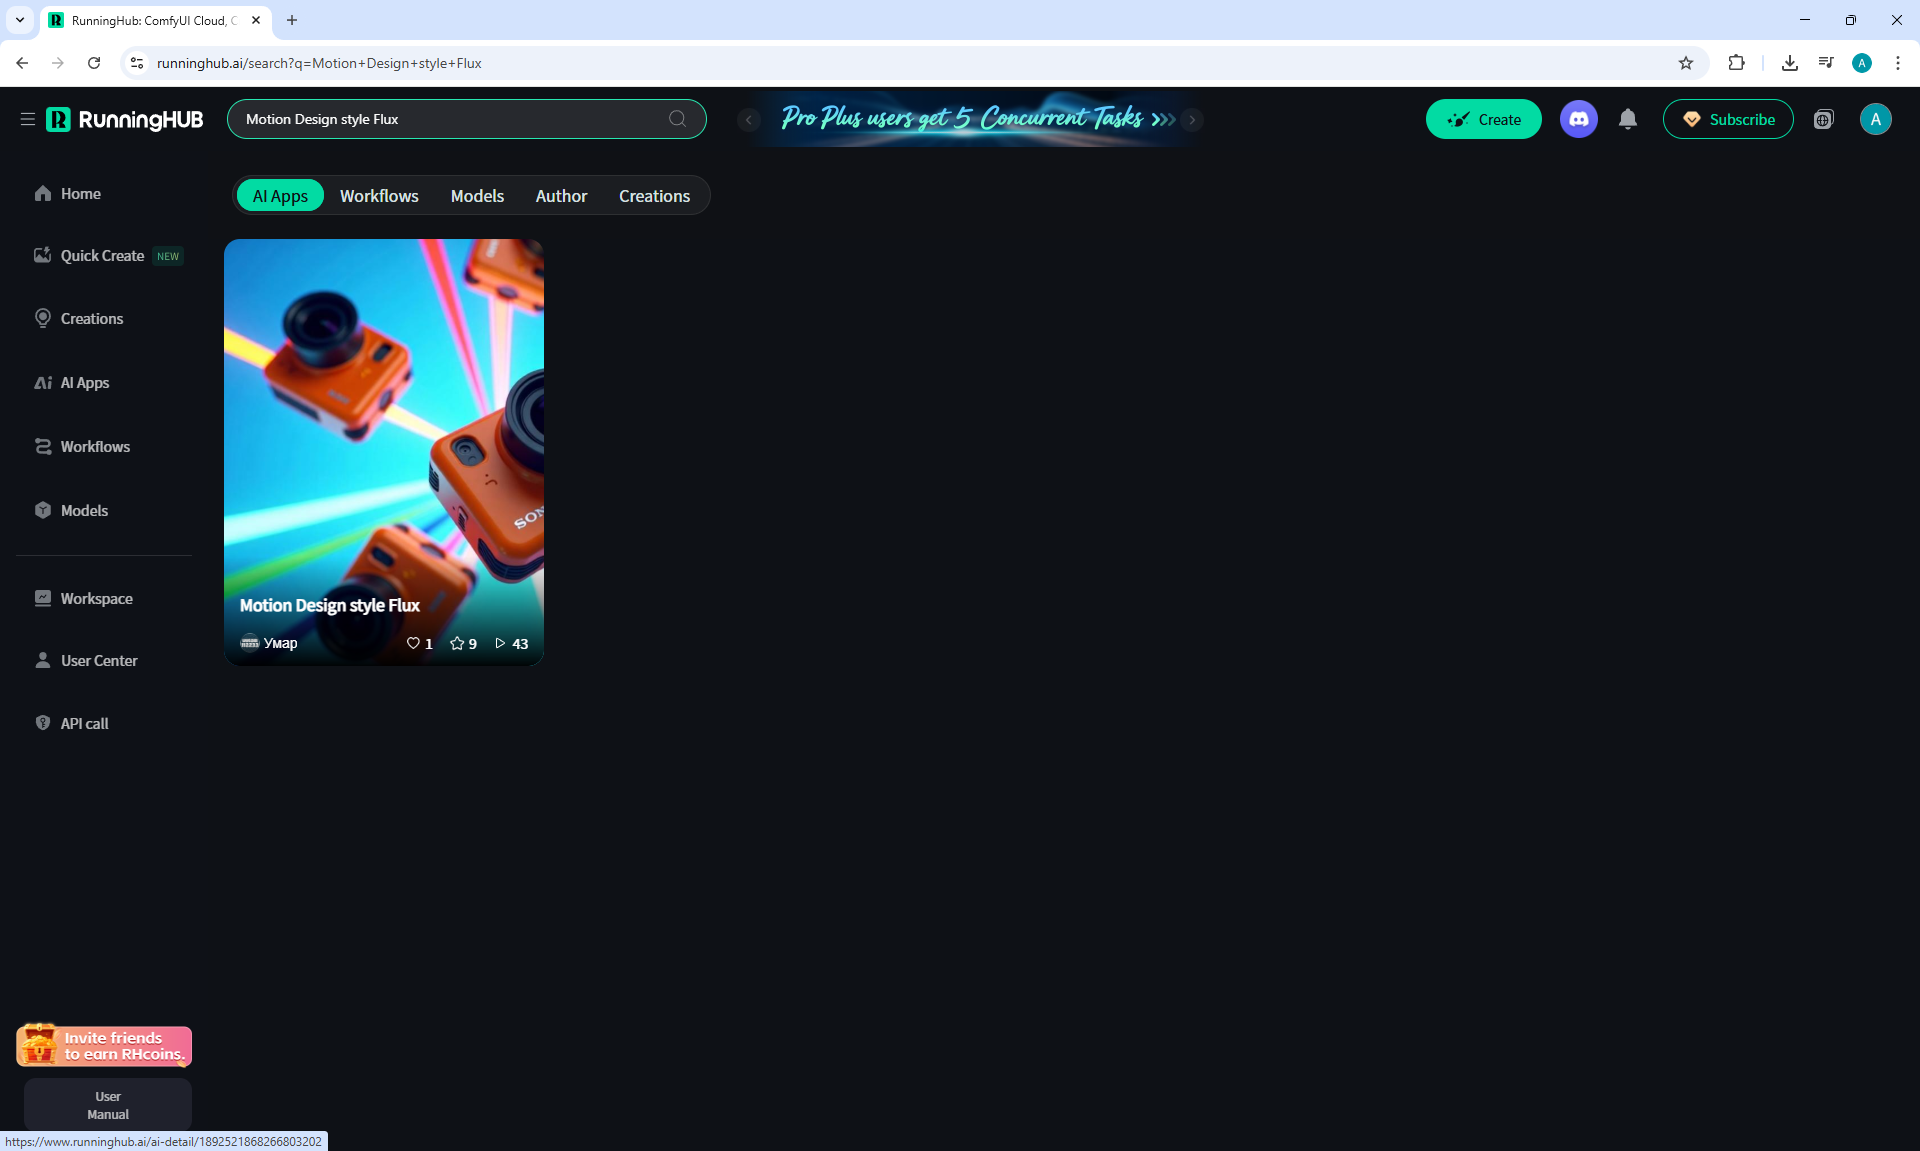Switch to the Creations tab
Image resolution: width=1920 pixels, height=1151 pixels.
pos(654,196)
